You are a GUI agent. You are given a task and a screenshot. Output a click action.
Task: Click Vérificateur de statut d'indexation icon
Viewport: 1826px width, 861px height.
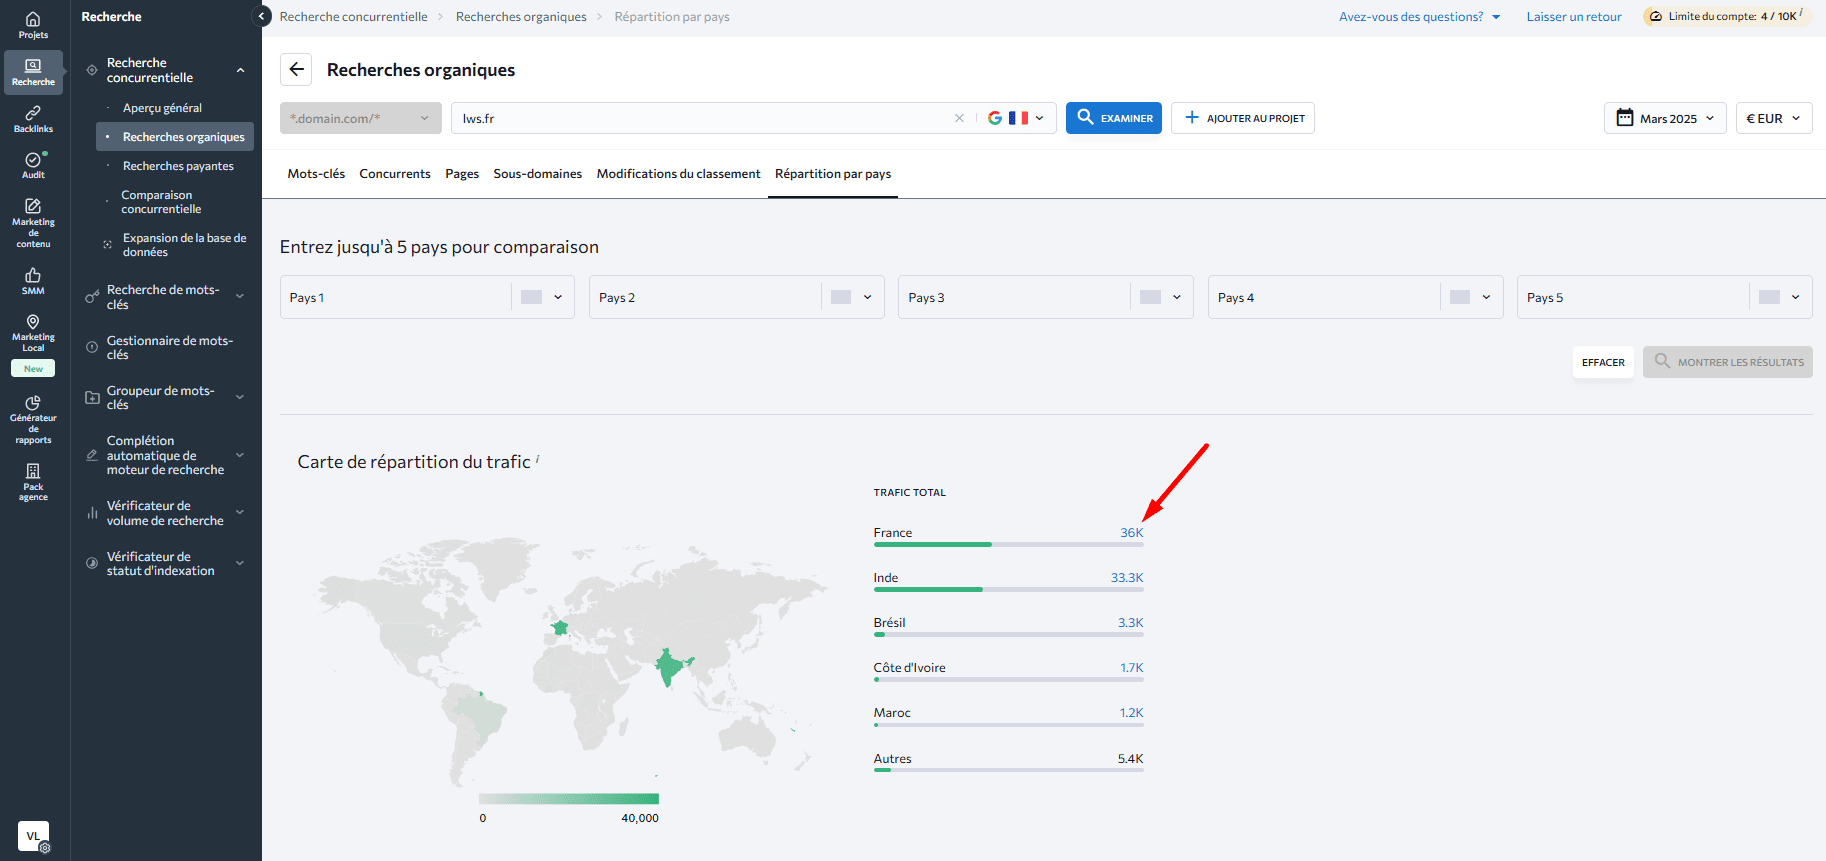pos(92,563)
